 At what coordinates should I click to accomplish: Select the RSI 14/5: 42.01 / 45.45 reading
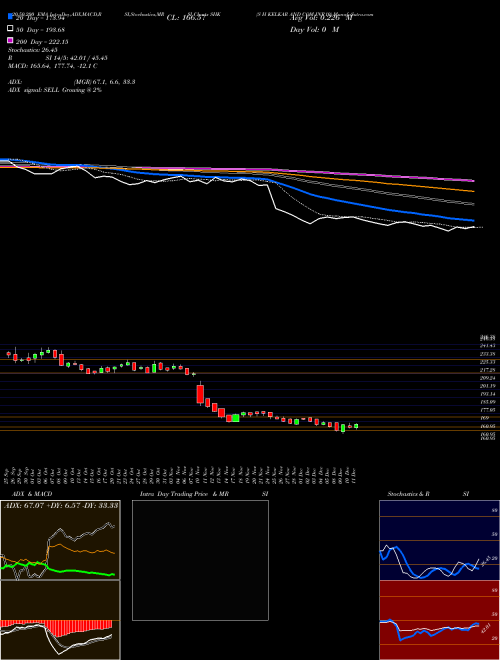pyautogui.click(x=58, y=58)
